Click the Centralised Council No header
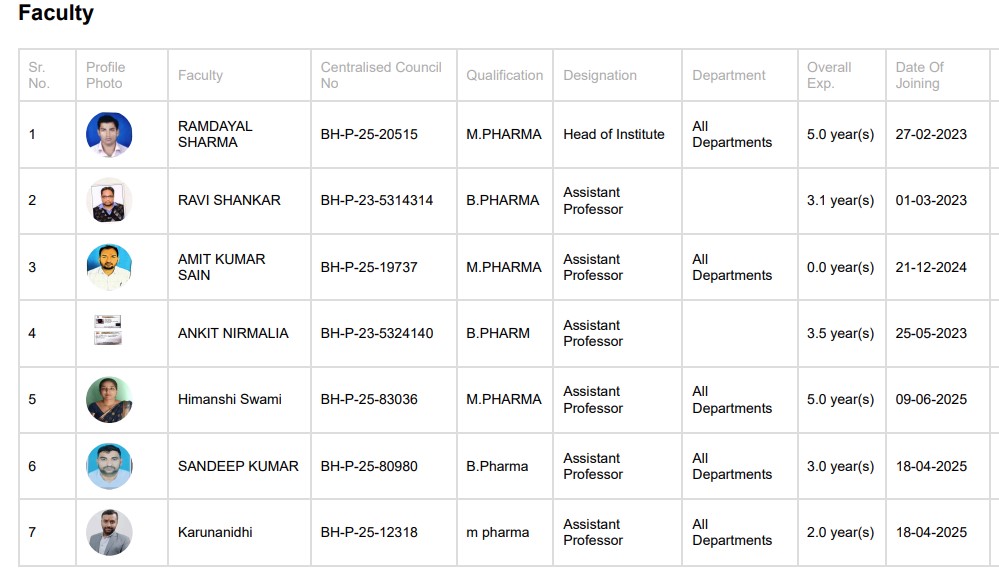999x576 pixels. click(381, 75)
